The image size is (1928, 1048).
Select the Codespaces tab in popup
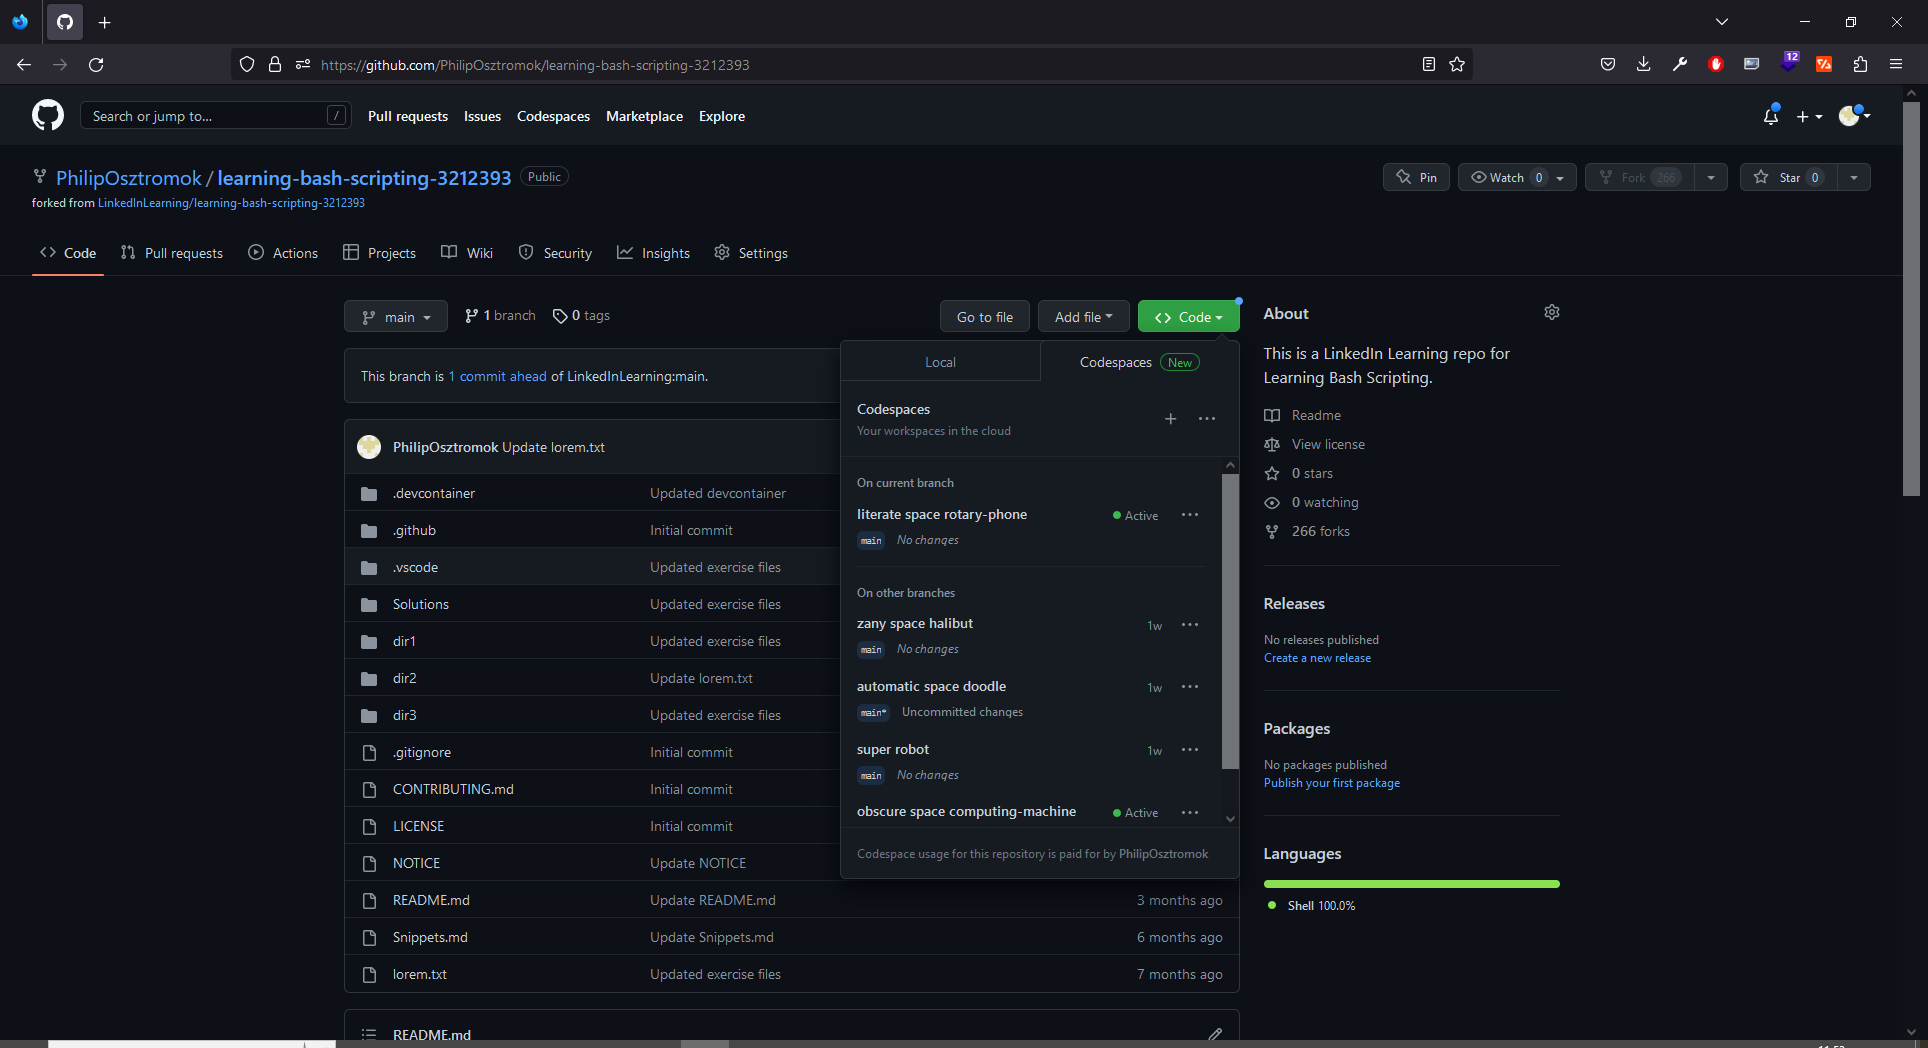[1139, 362]
